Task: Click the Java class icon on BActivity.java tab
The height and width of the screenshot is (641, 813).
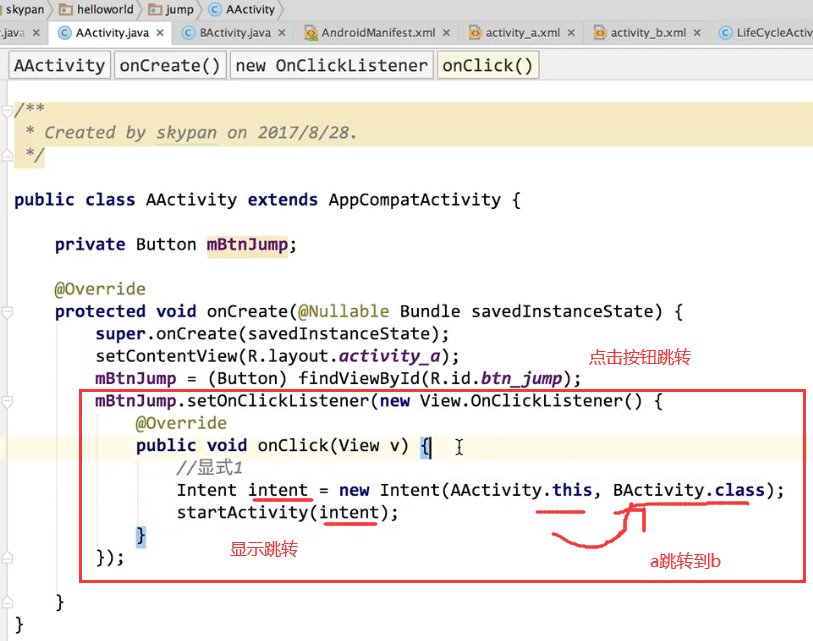Action: (187, 31)
